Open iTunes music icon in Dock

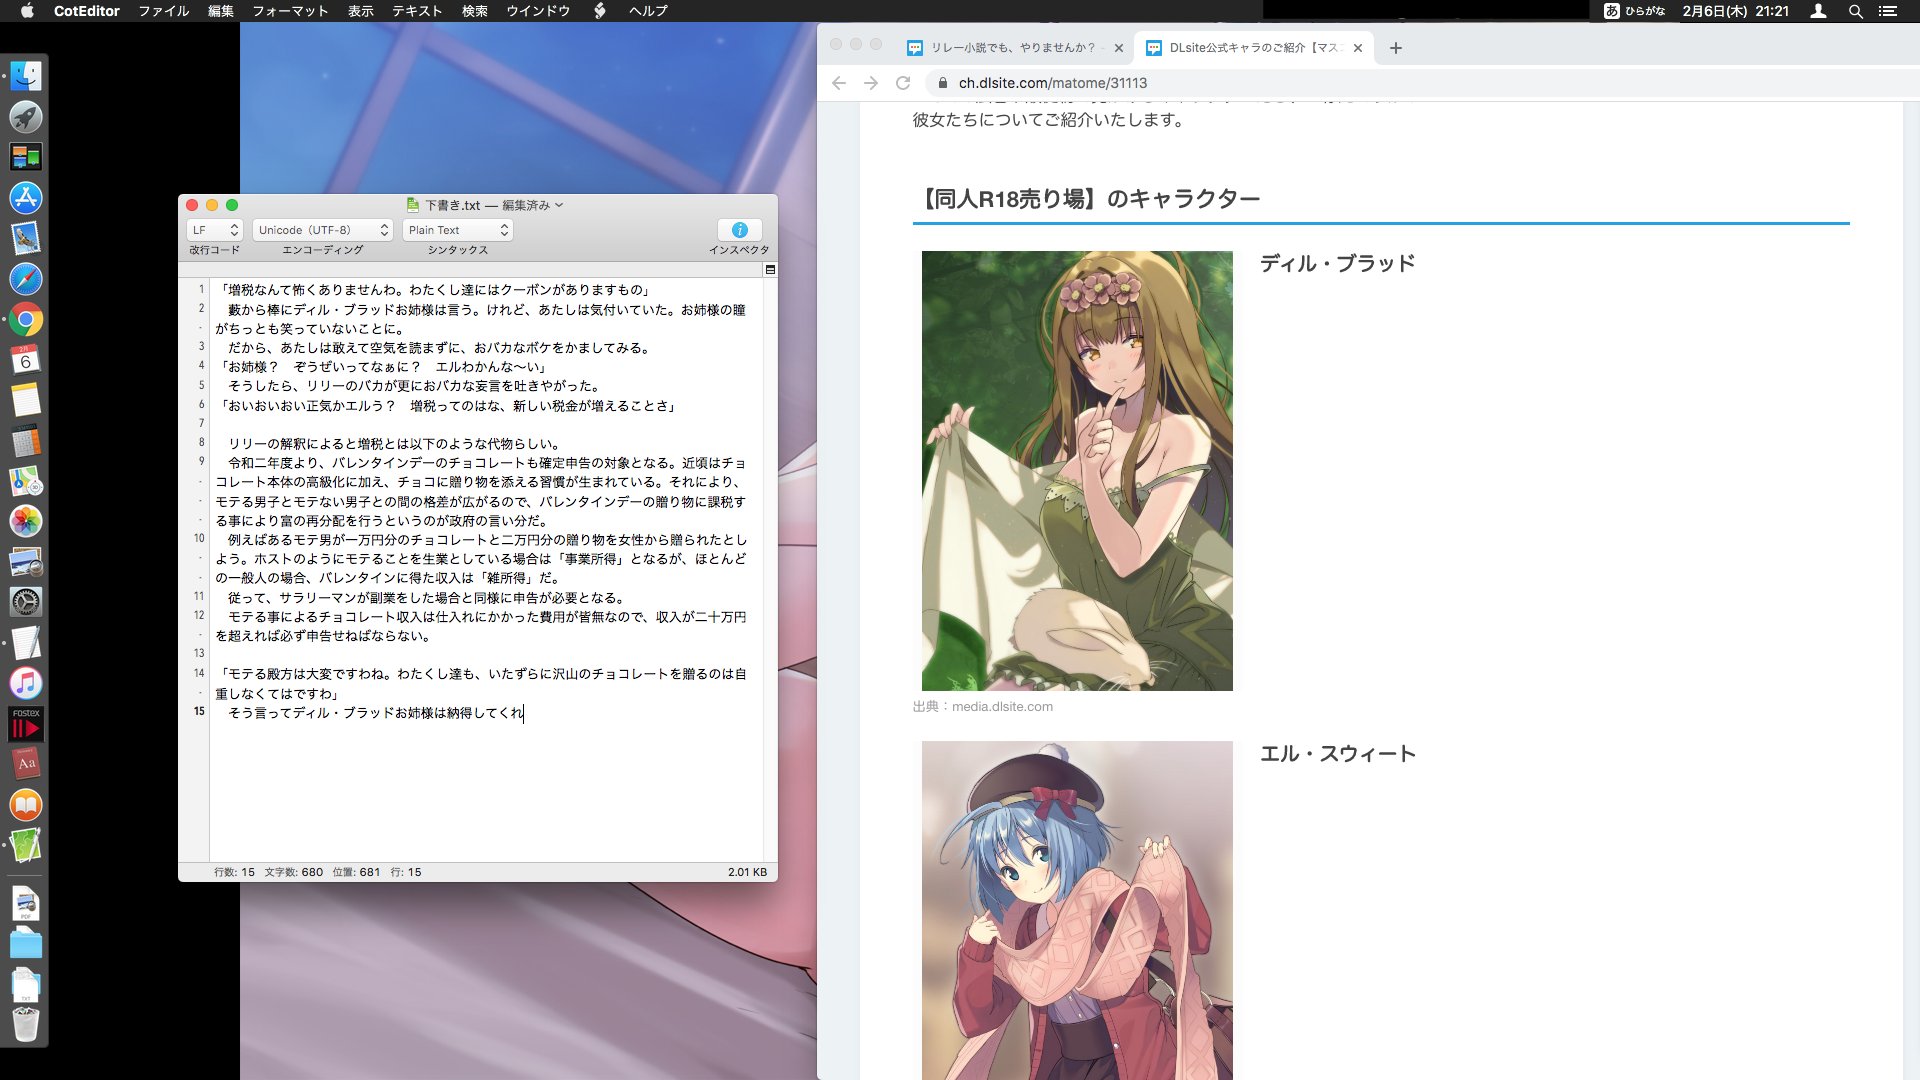coord(26,683)
